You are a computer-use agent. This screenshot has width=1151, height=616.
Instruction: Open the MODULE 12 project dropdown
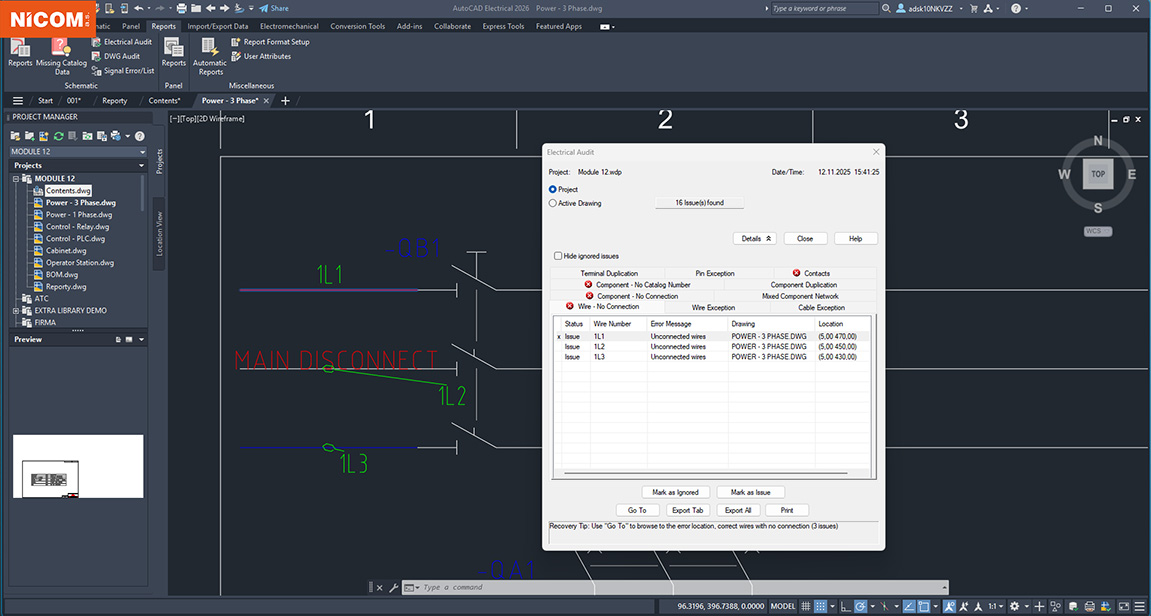pos(141,152)
